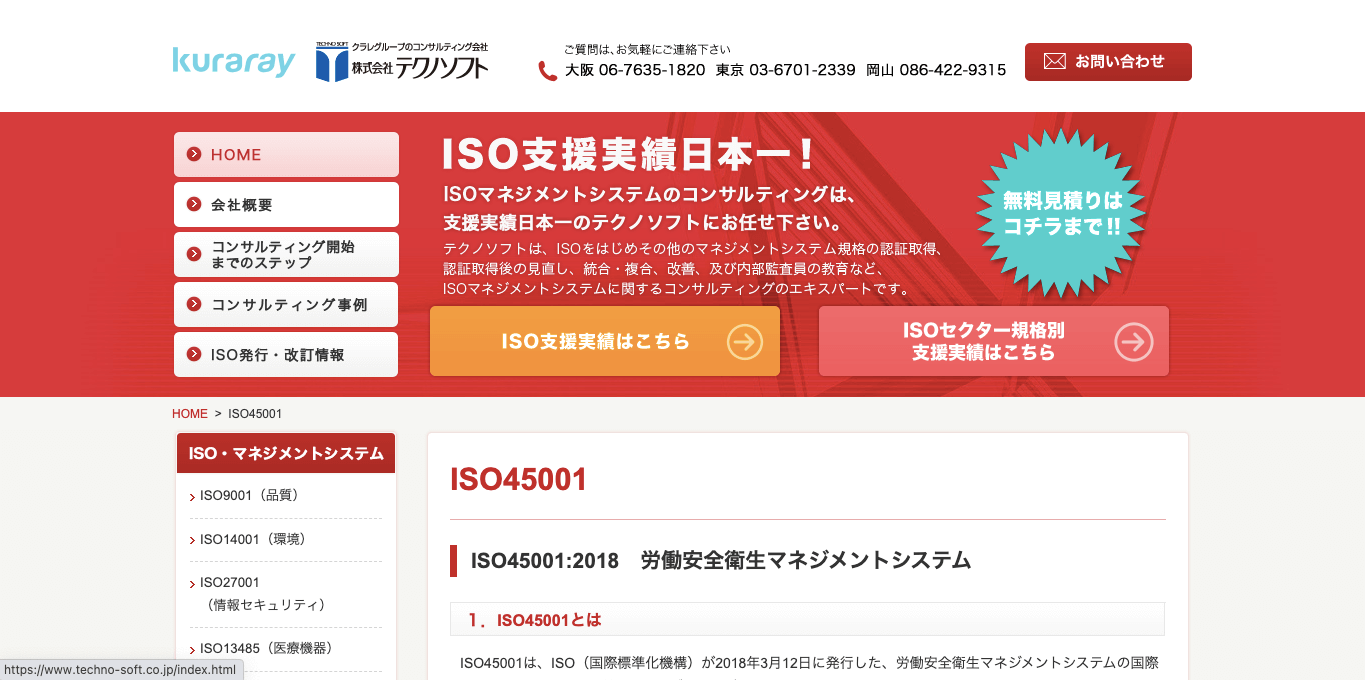The width and height of the screenshot is (1365, 680).
Task: Click the chevron icon beside ISO14001（環境）
Action: point(192,541)
